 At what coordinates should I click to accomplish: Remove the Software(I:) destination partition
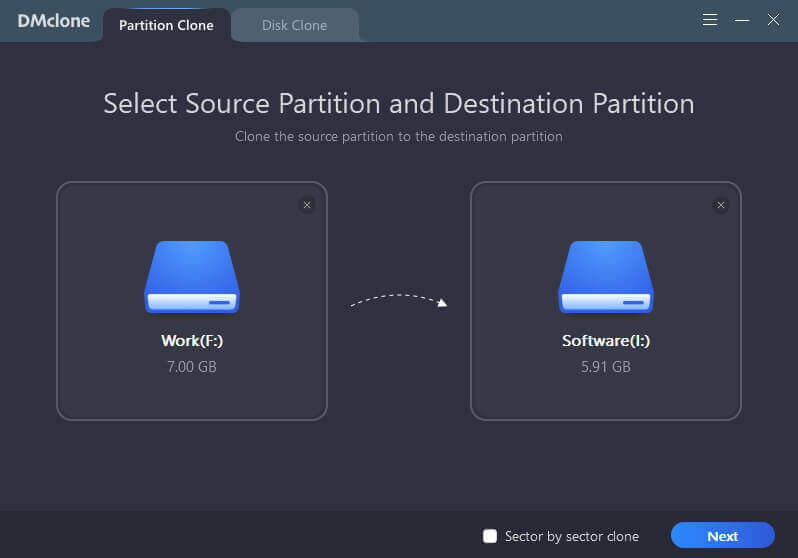pyautogui.click(x=721, y=205)
